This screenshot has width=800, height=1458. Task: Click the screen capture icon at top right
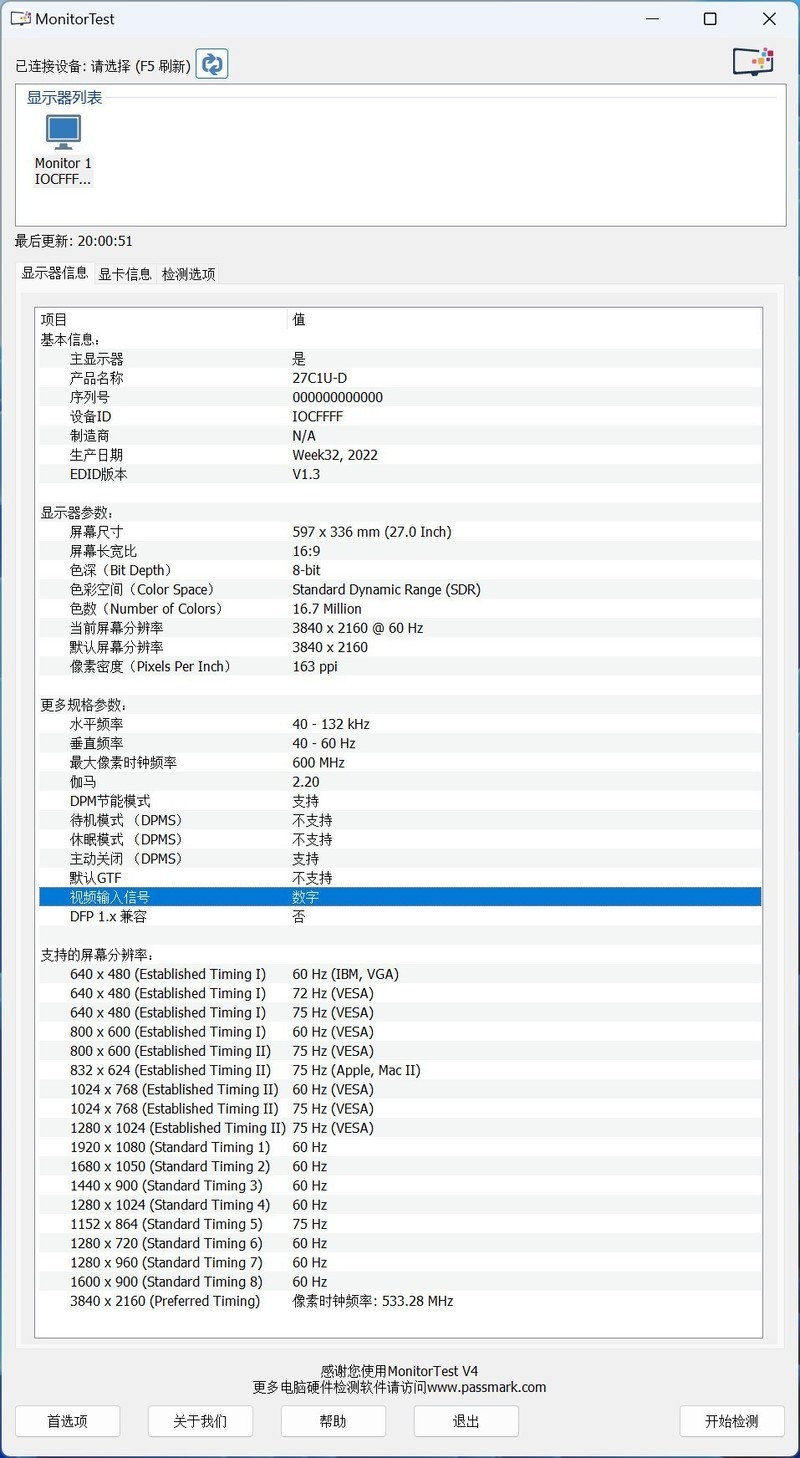tap(753, 60)
